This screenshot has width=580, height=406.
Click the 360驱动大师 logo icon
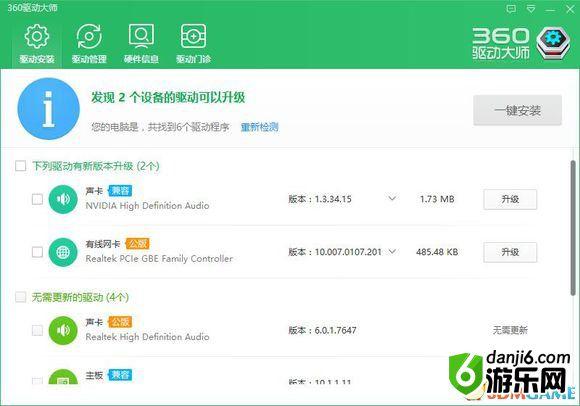(553, 43)
